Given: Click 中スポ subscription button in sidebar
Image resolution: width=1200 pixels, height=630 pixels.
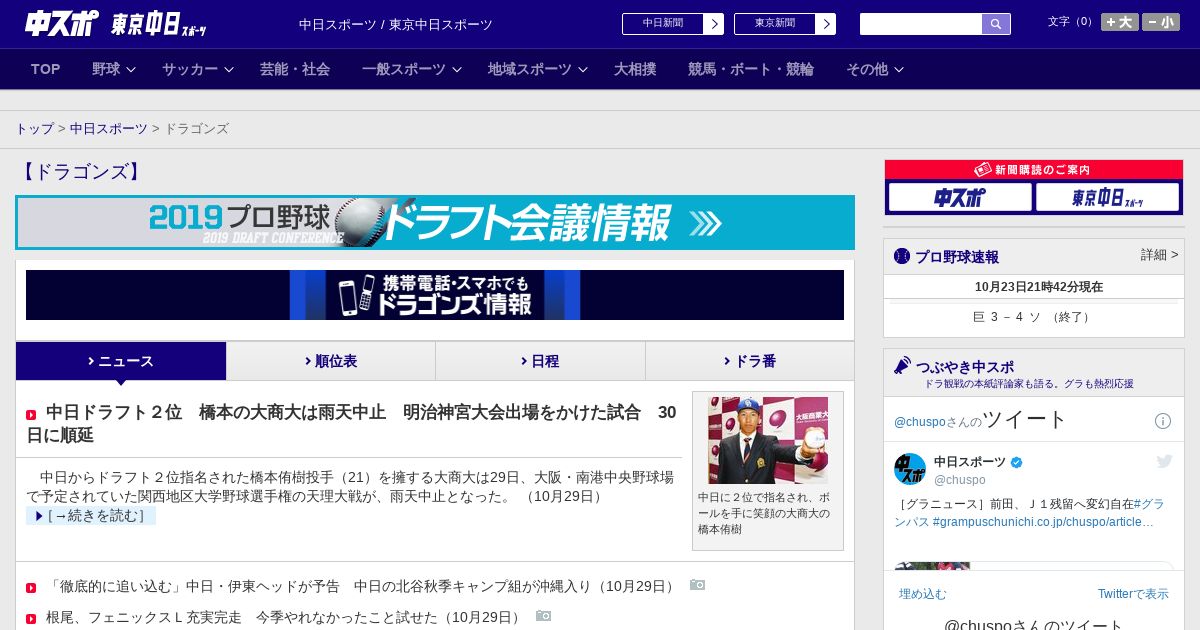Looking at the screenshot, I should click(x=960, y=197).
